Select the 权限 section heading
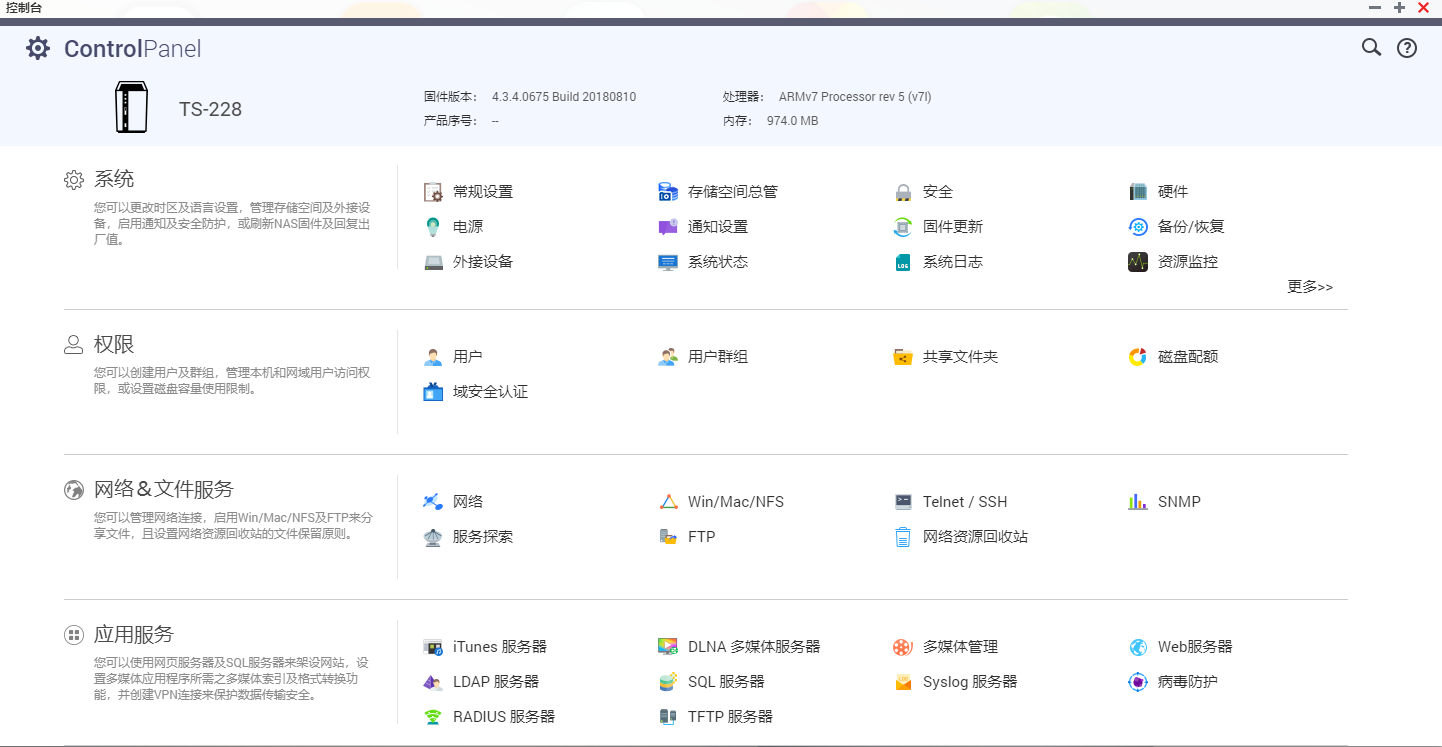Image resolution: width=1442 pixels, height=747 pixels. point(114,344)
